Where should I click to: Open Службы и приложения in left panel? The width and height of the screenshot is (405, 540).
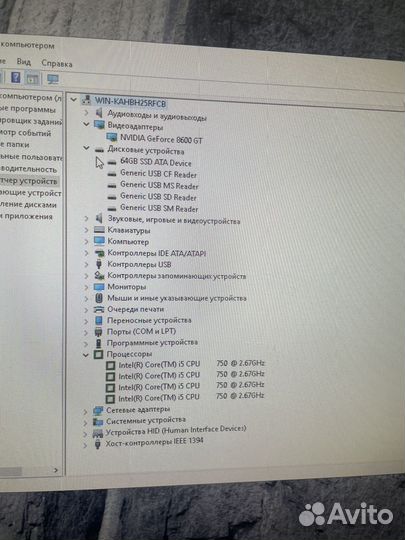pyautogui.click(x=27, y=216)
